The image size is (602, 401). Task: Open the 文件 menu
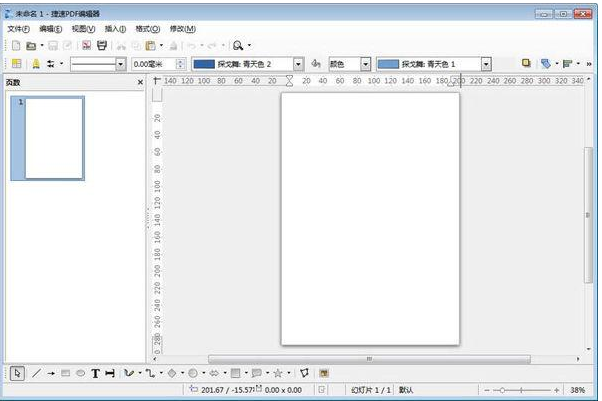[19, 29]
